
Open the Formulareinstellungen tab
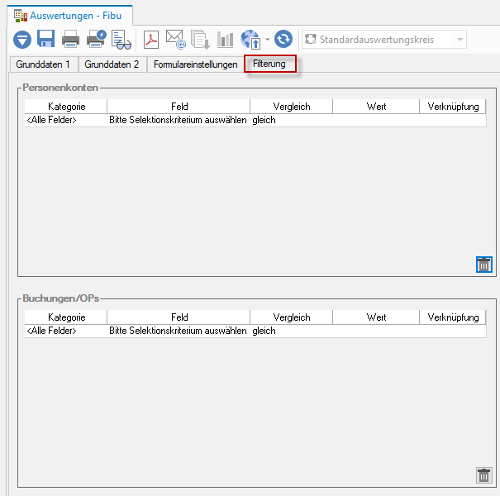coord(196,64)
